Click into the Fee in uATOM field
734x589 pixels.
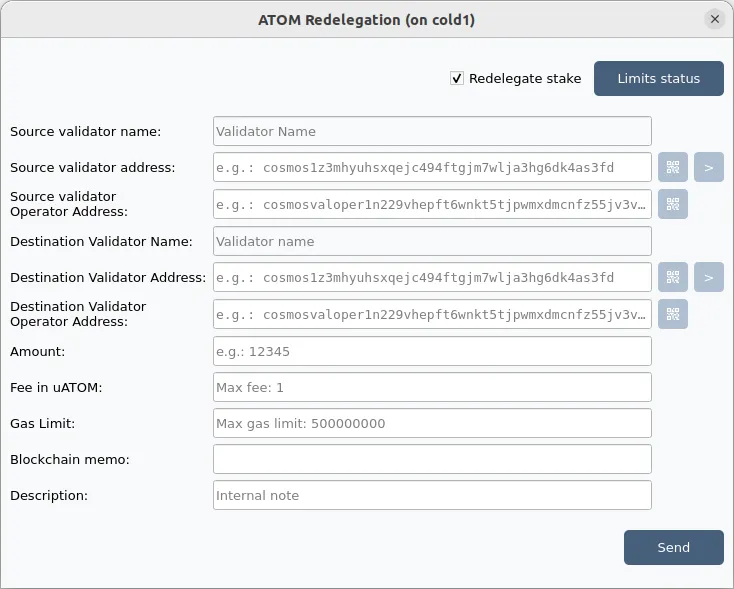point(432,387)
